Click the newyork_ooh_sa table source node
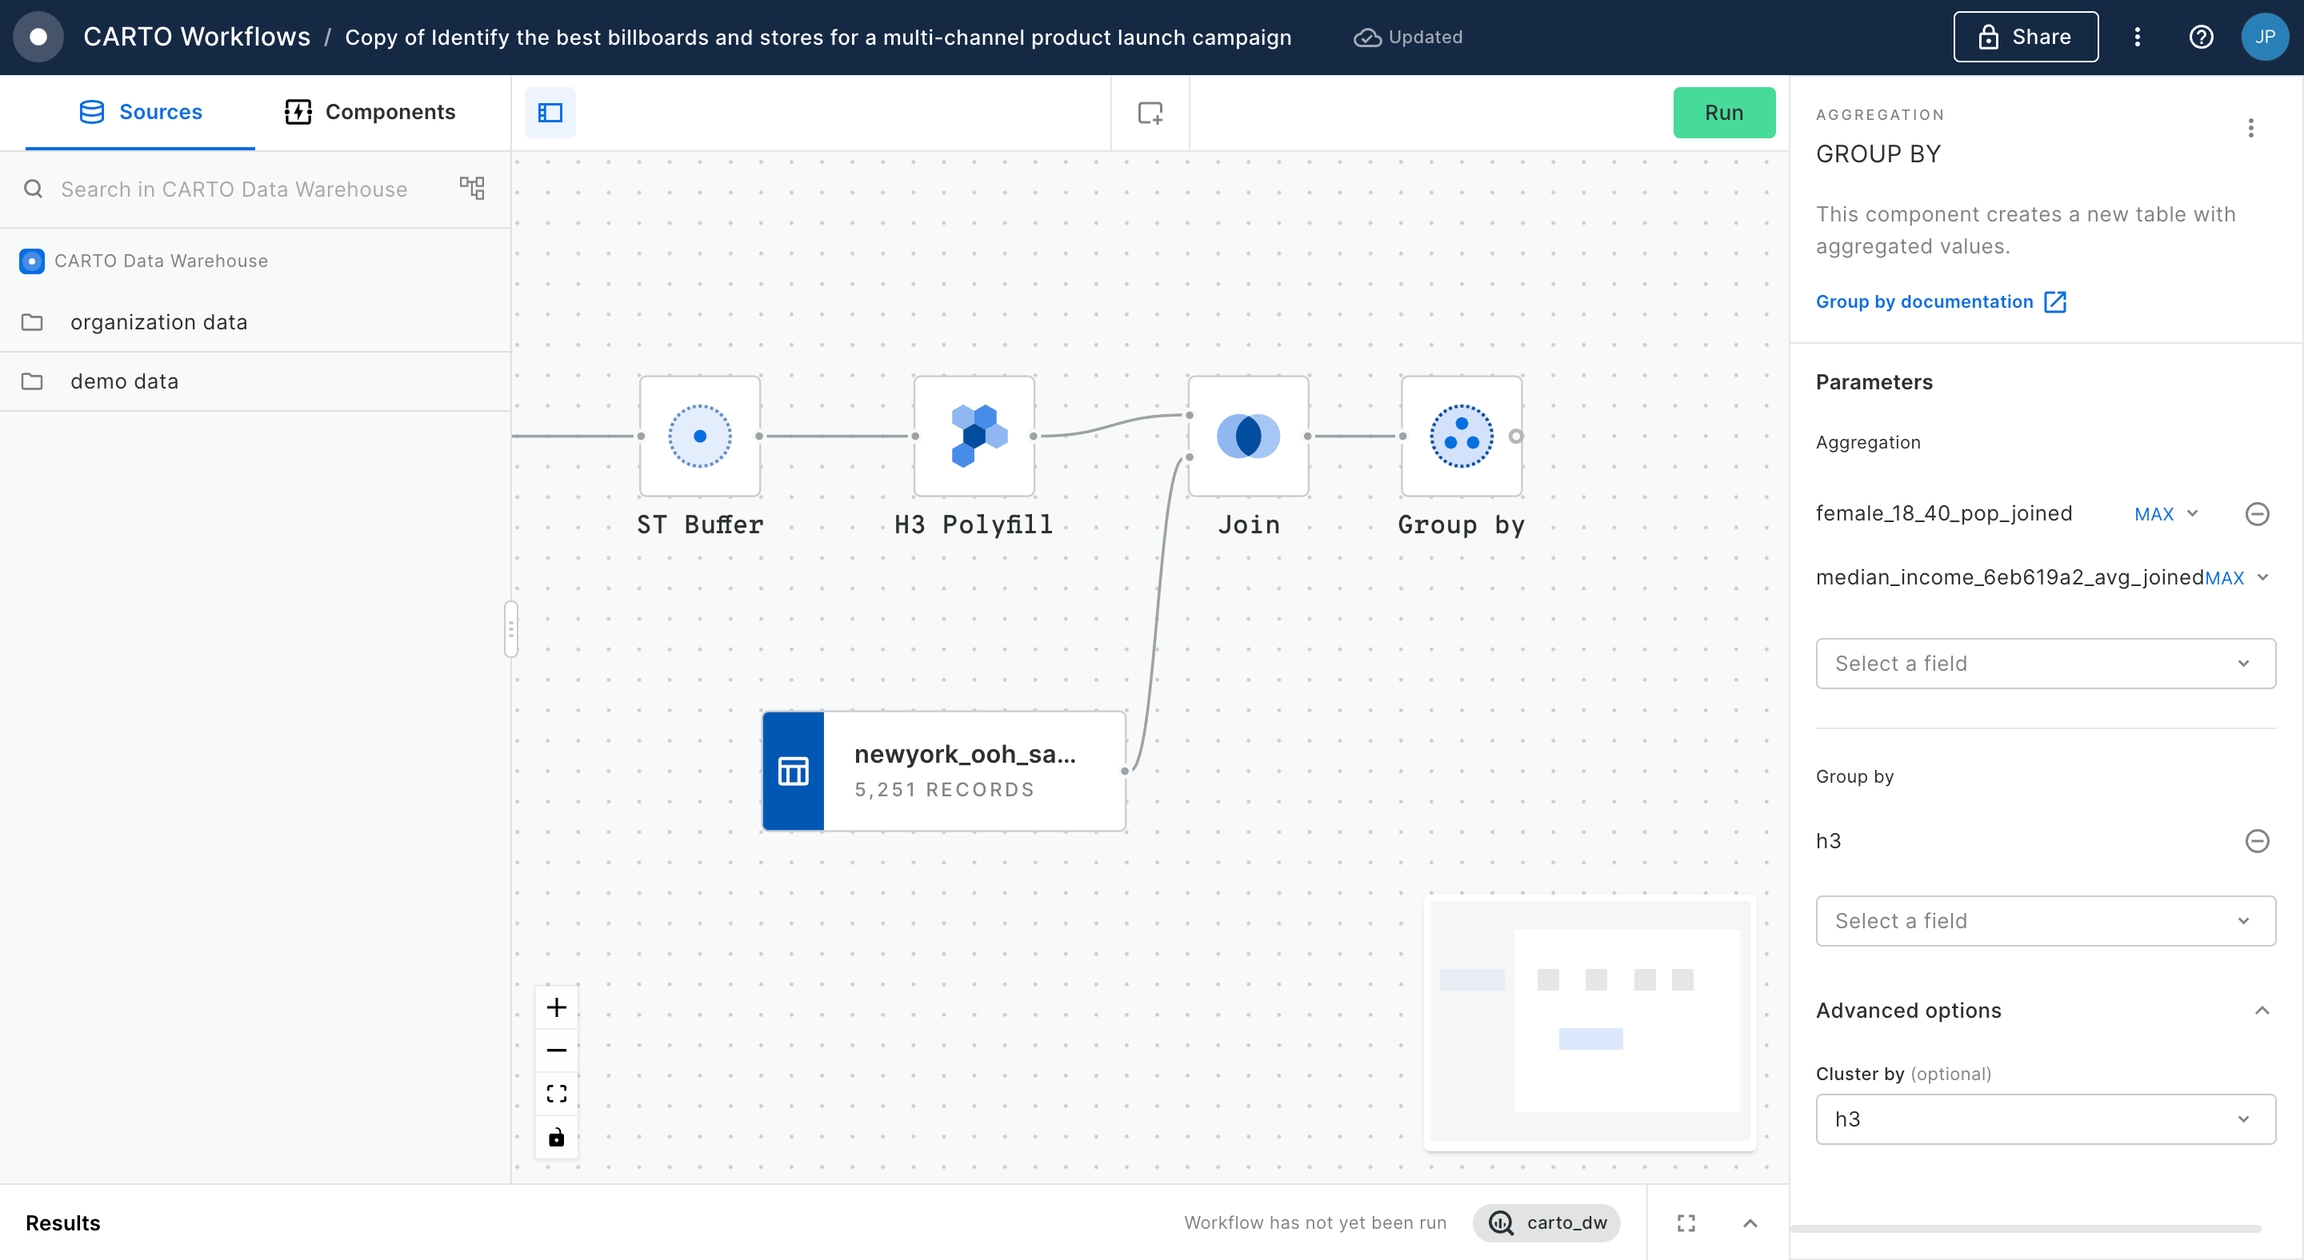 pyautogui.click(x=943, y=771)
